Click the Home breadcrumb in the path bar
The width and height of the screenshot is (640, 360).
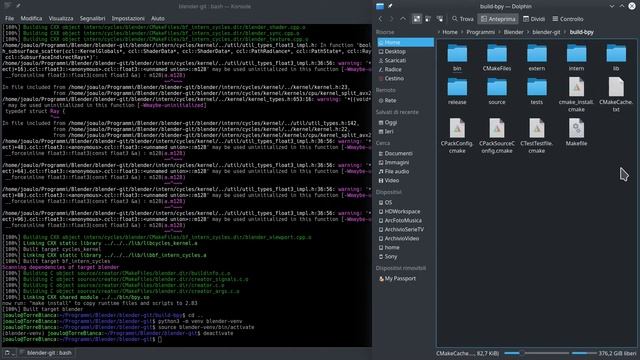[450, 32]
